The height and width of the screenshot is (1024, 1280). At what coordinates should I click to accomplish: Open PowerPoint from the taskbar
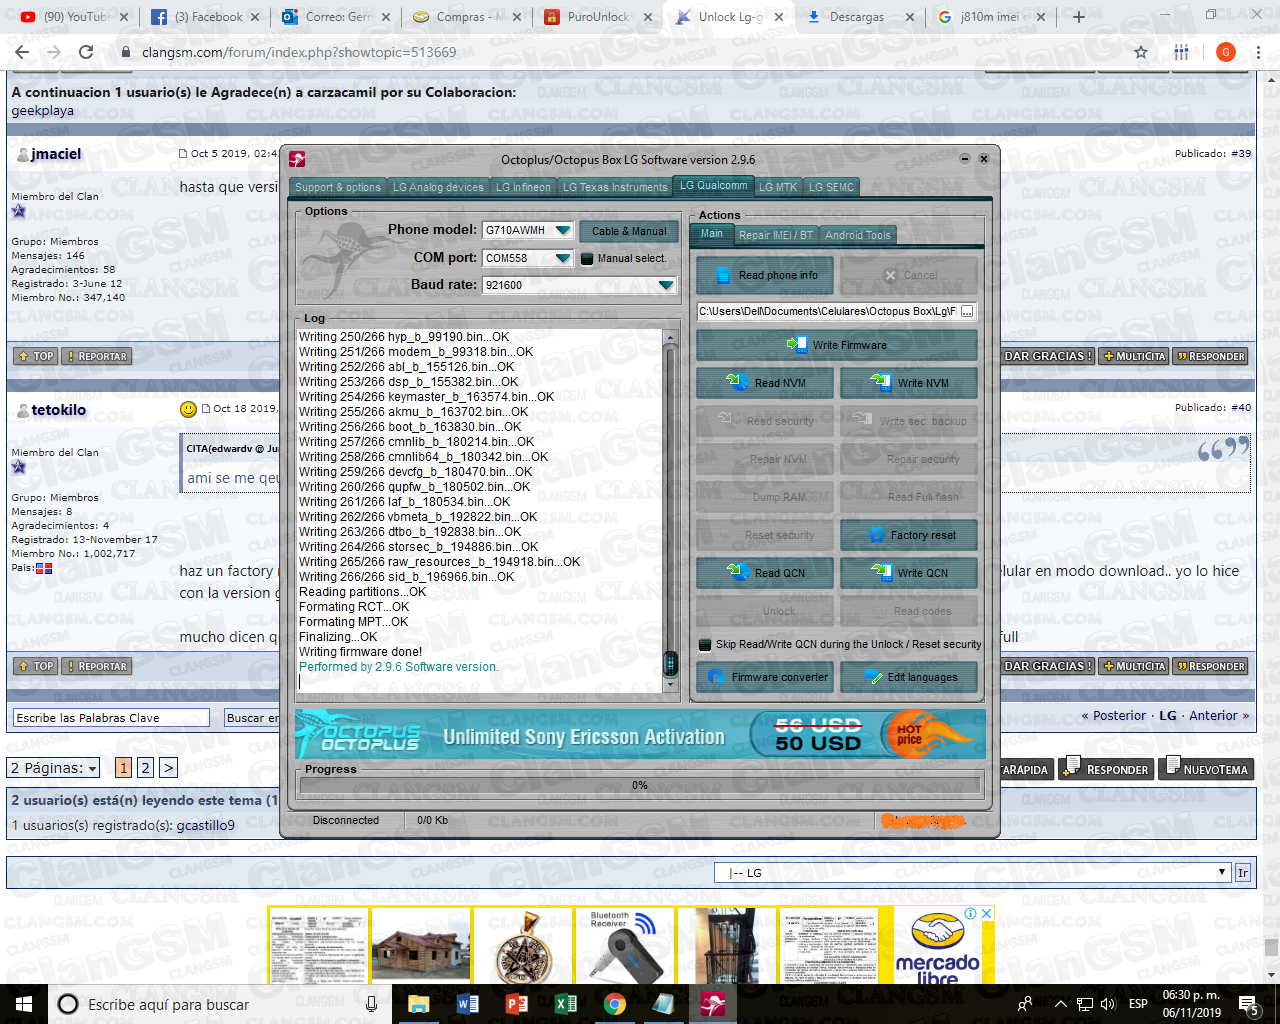516,1004
